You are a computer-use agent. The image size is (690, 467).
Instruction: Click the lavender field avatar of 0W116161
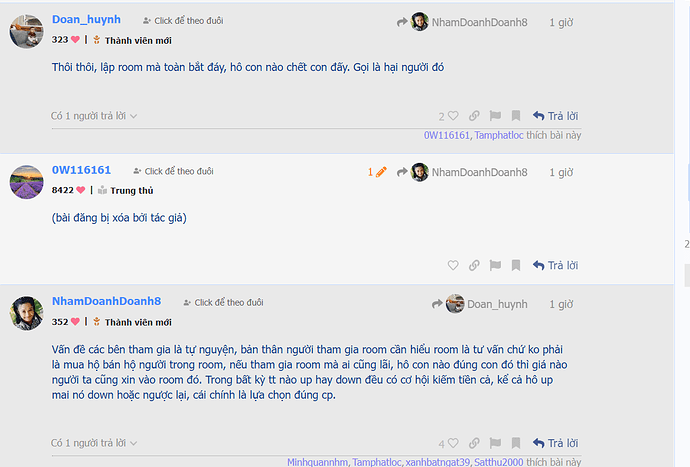pyautogui.click(x=26, y=182)
